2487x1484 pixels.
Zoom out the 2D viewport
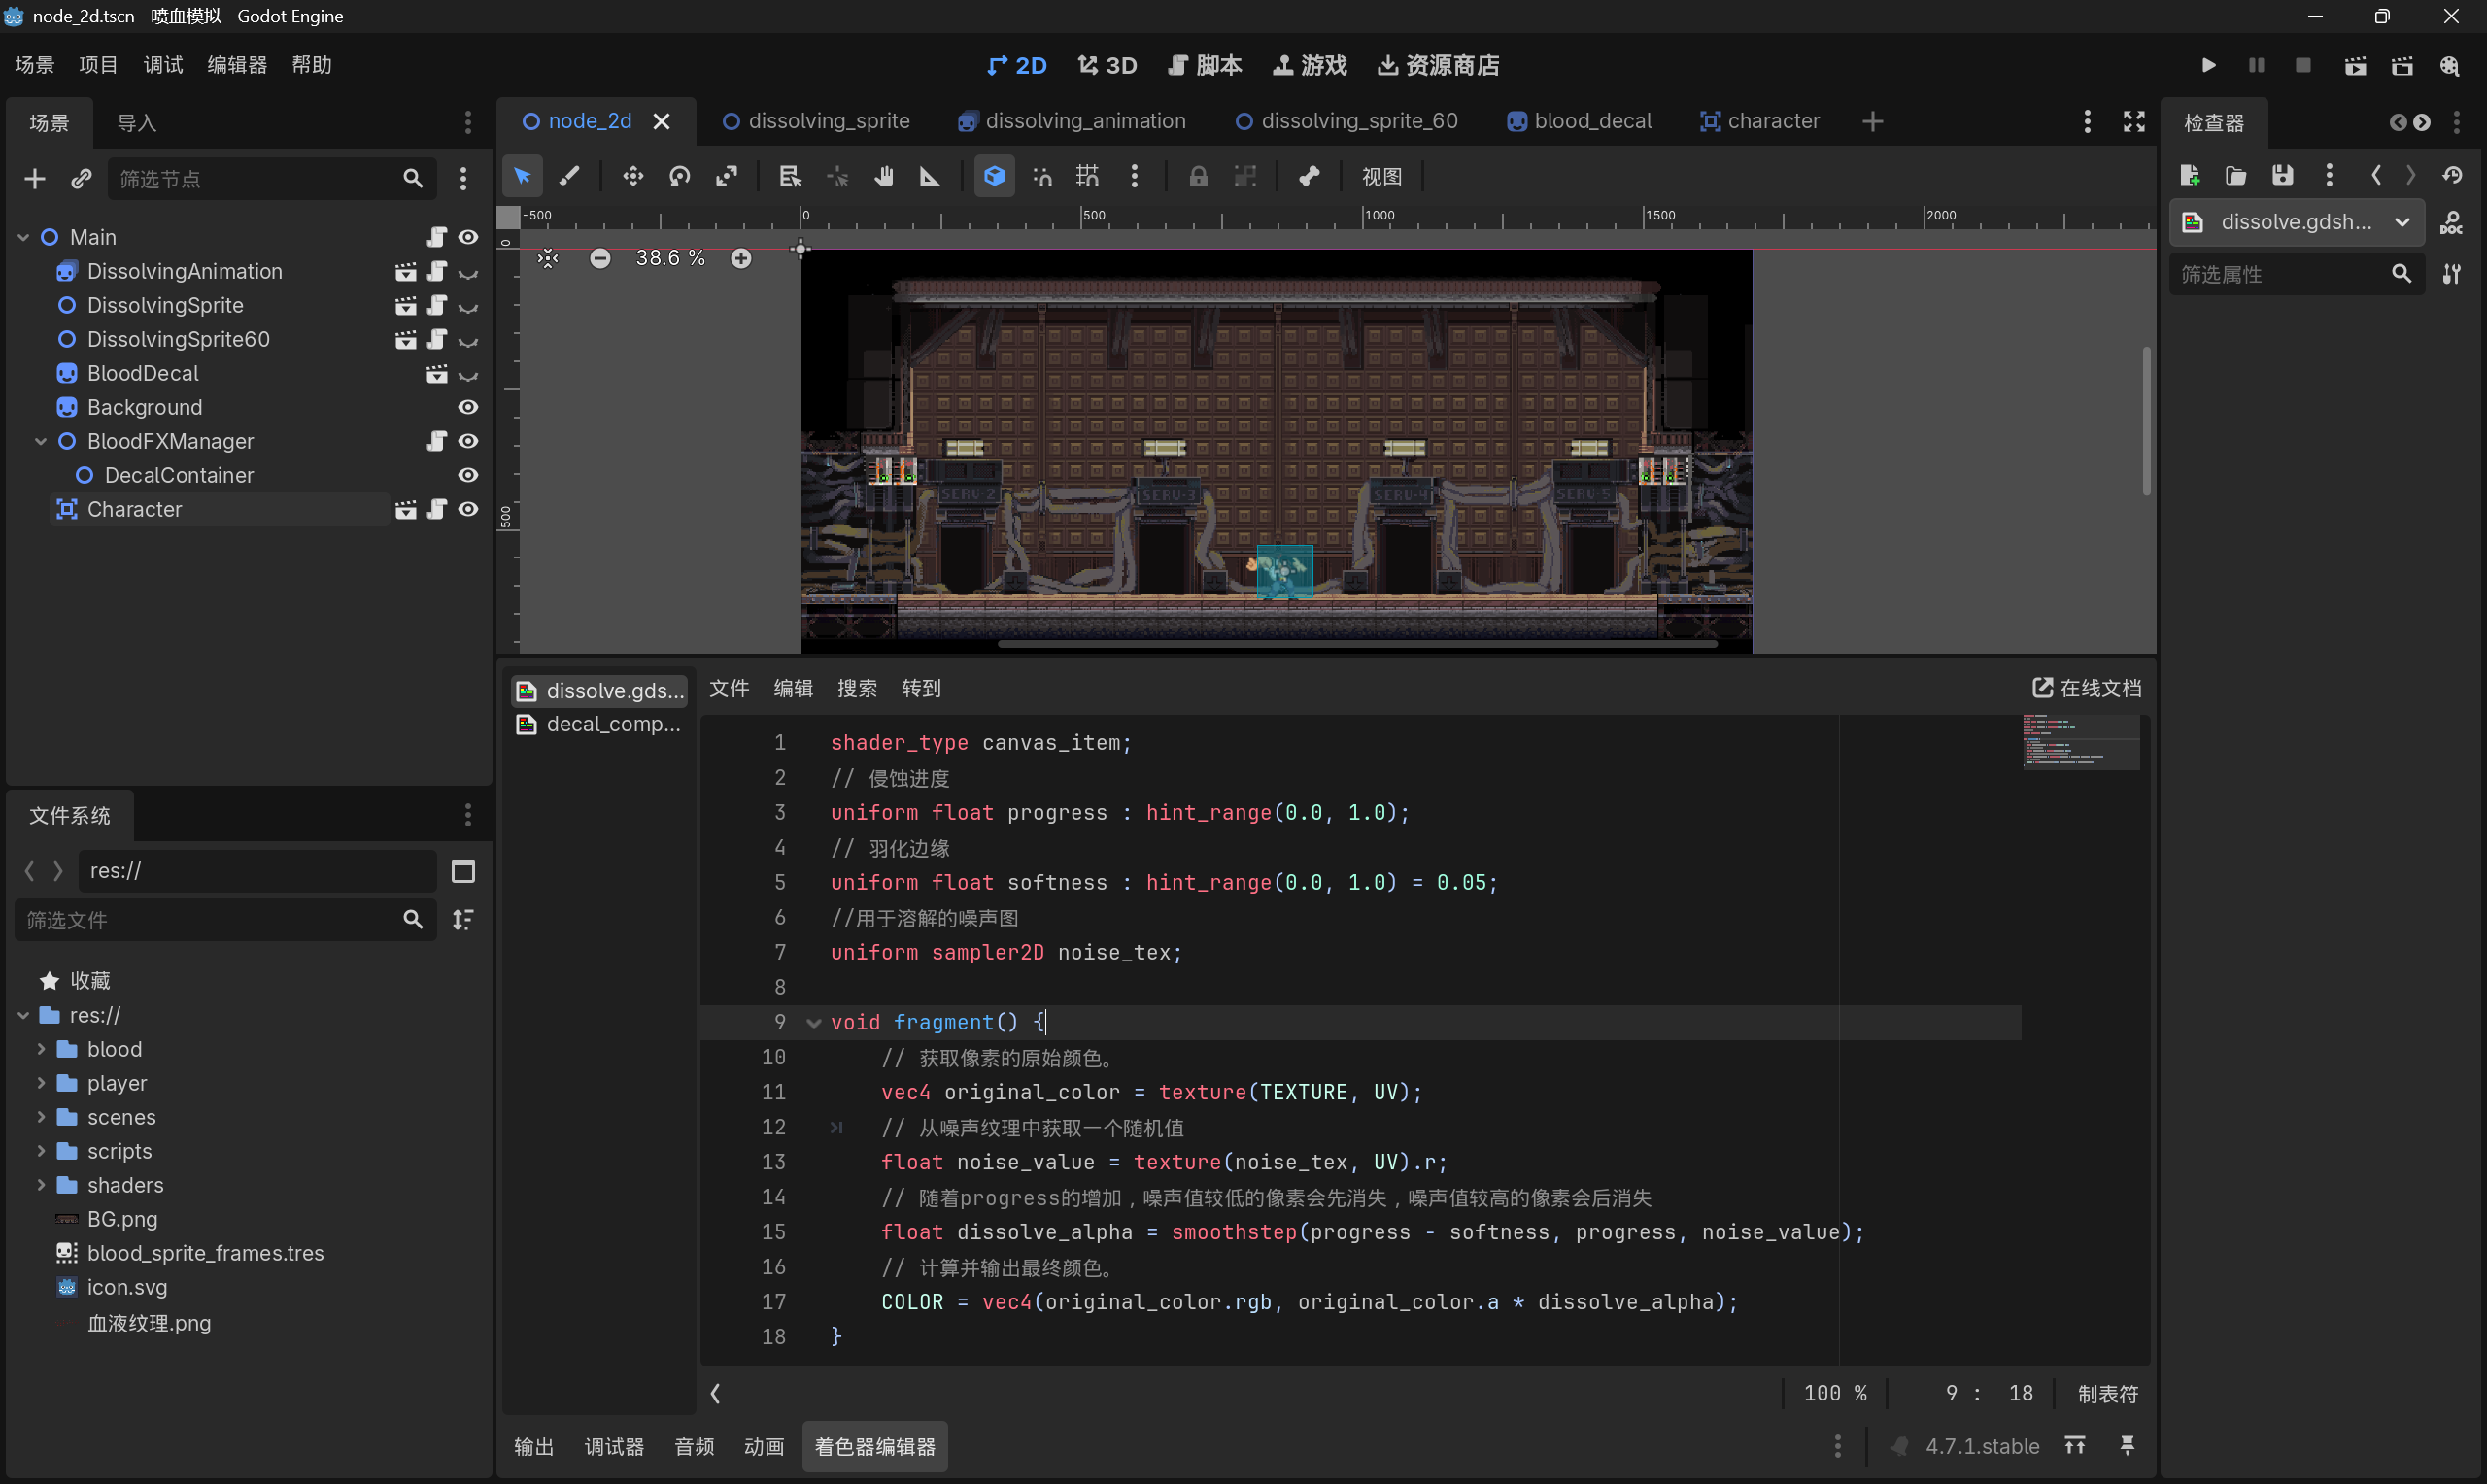click(x=600, y=258)
